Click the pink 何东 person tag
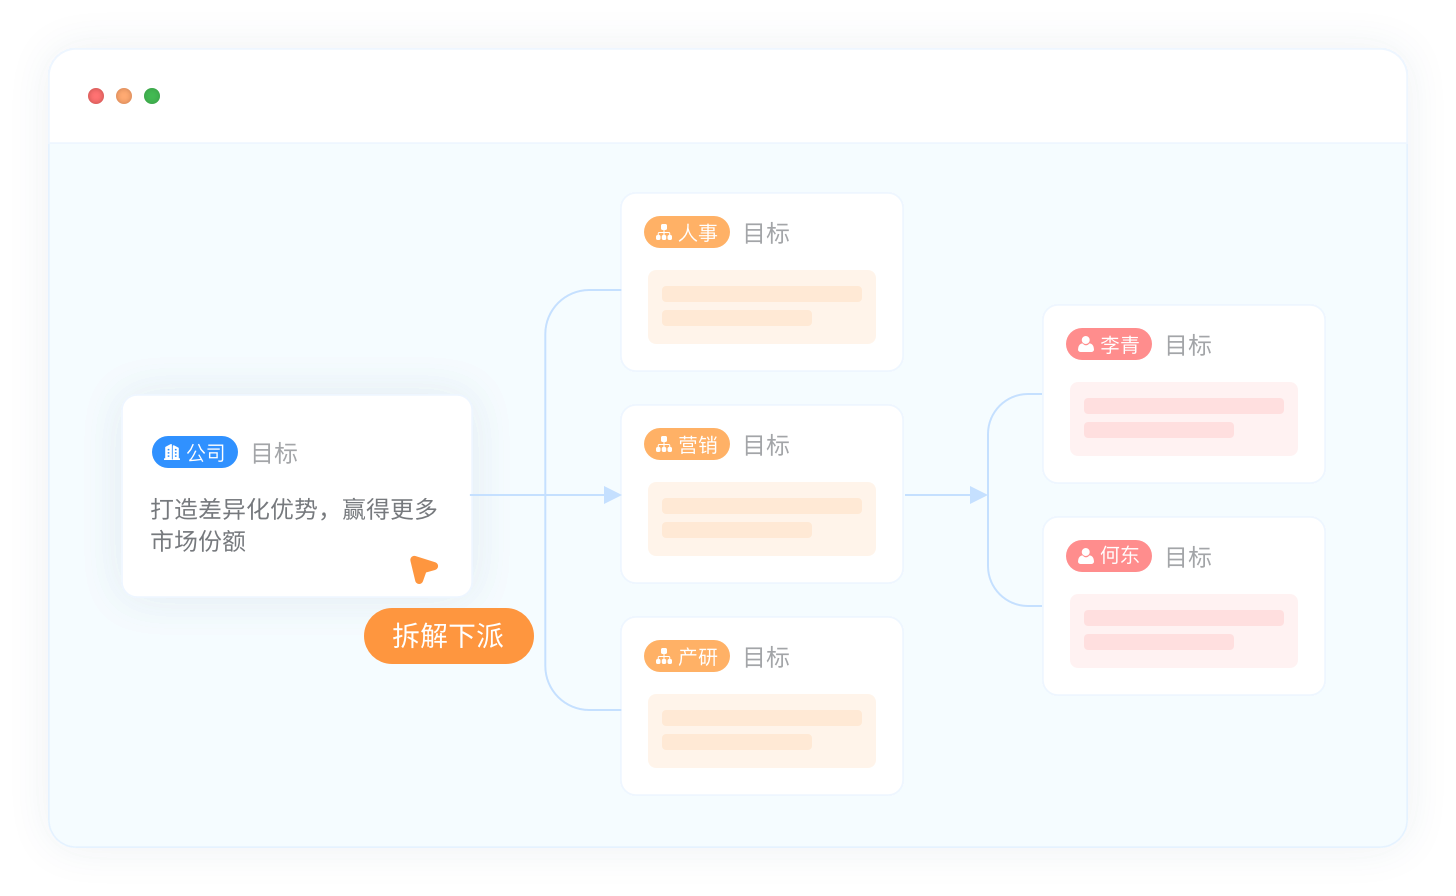Image resolution: width=1456 pixels, height=896 pixels. coord(1109,557)
